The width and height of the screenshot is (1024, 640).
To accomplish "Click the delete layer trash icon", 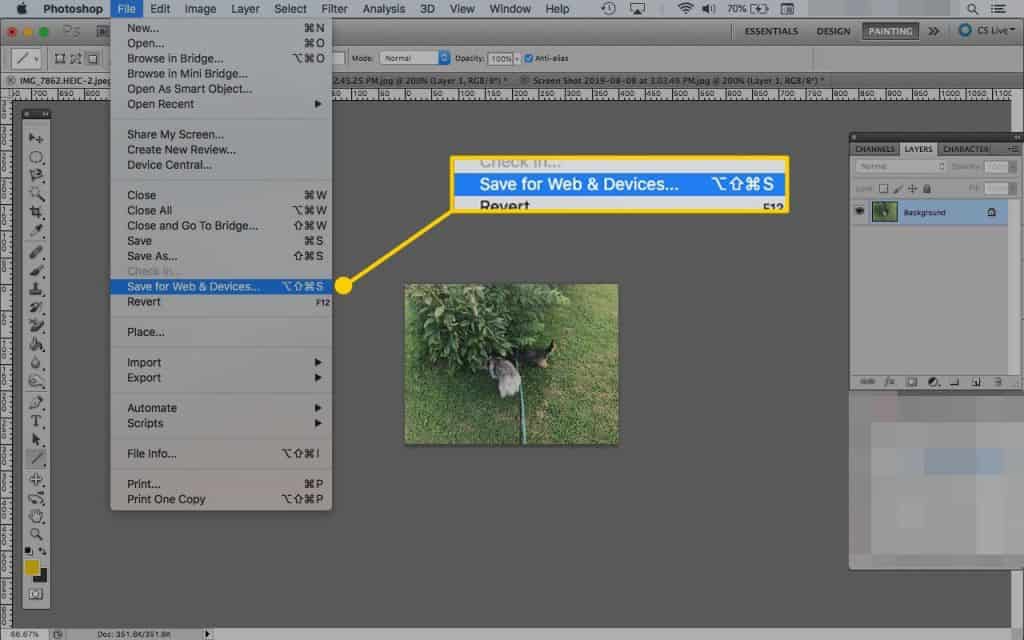I will 997,381.
